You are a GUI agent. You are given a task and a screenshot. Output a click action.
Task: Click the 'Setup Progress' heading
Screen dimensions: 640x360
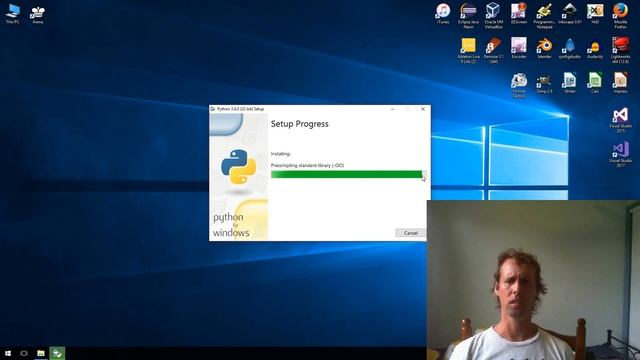tap(300, 124)
